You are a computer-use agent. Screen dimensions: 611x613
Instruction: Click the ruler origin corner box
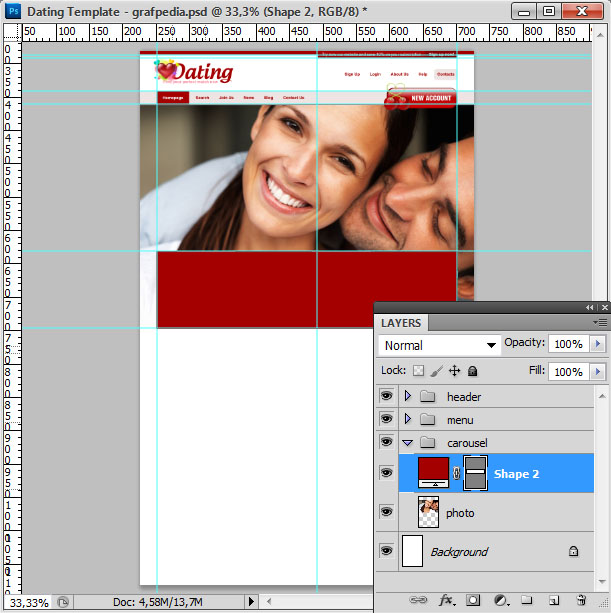tap(12, 32)
